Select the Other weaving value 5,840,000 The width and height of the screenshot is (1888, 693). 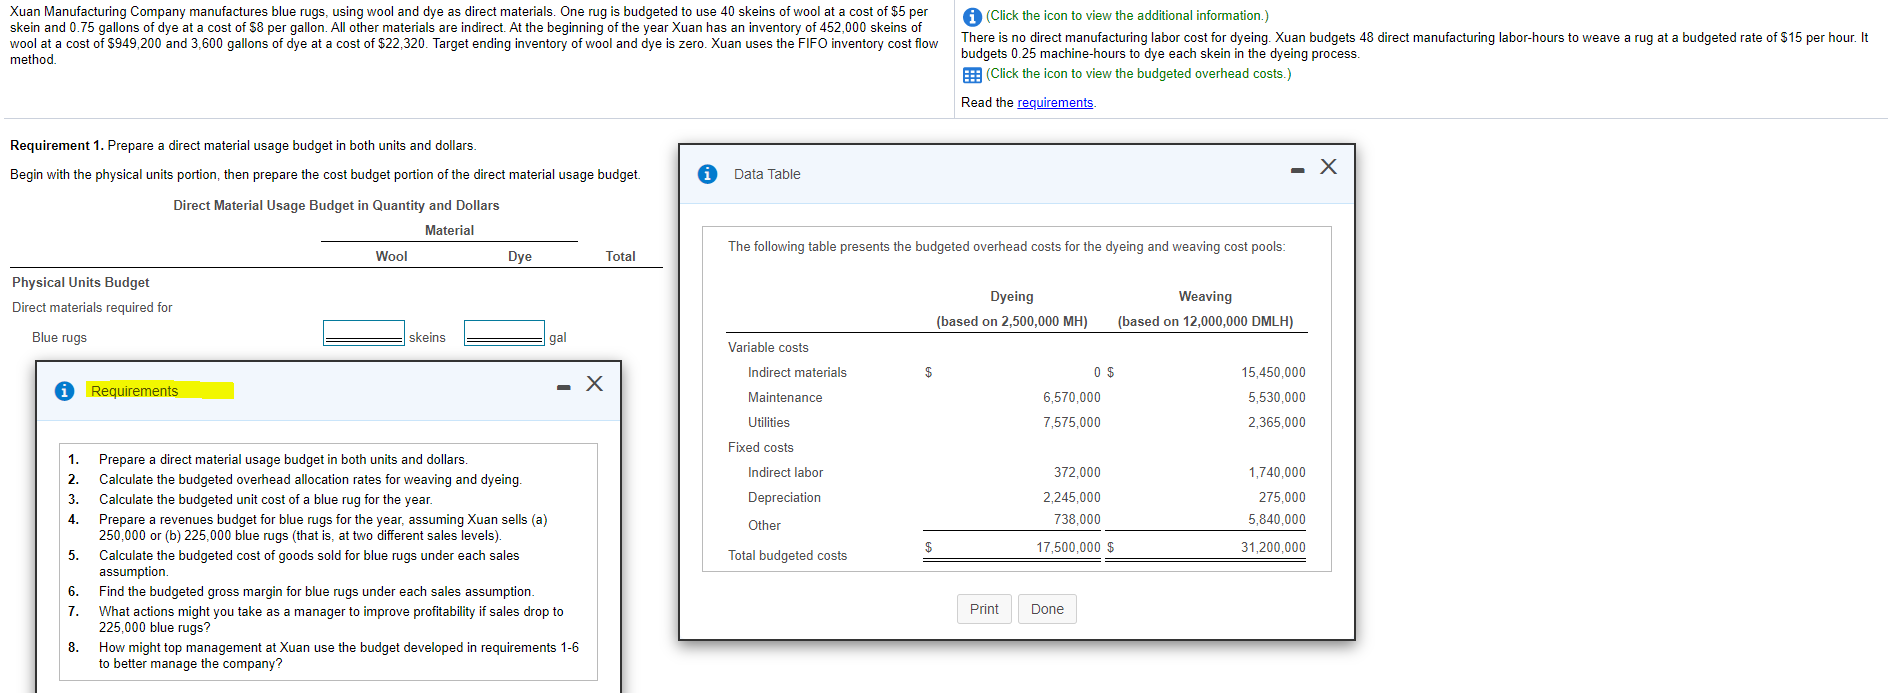(x=1277, y=520)
